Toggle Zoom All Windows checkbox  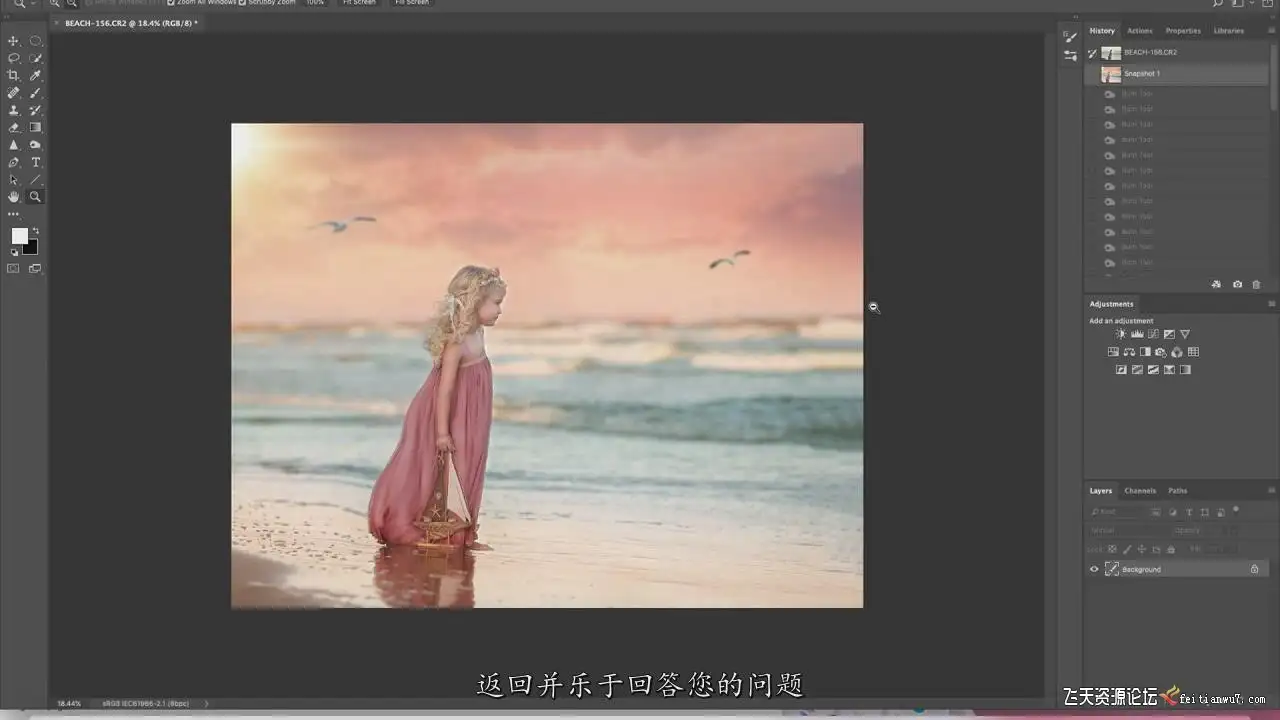coord(171,3)
